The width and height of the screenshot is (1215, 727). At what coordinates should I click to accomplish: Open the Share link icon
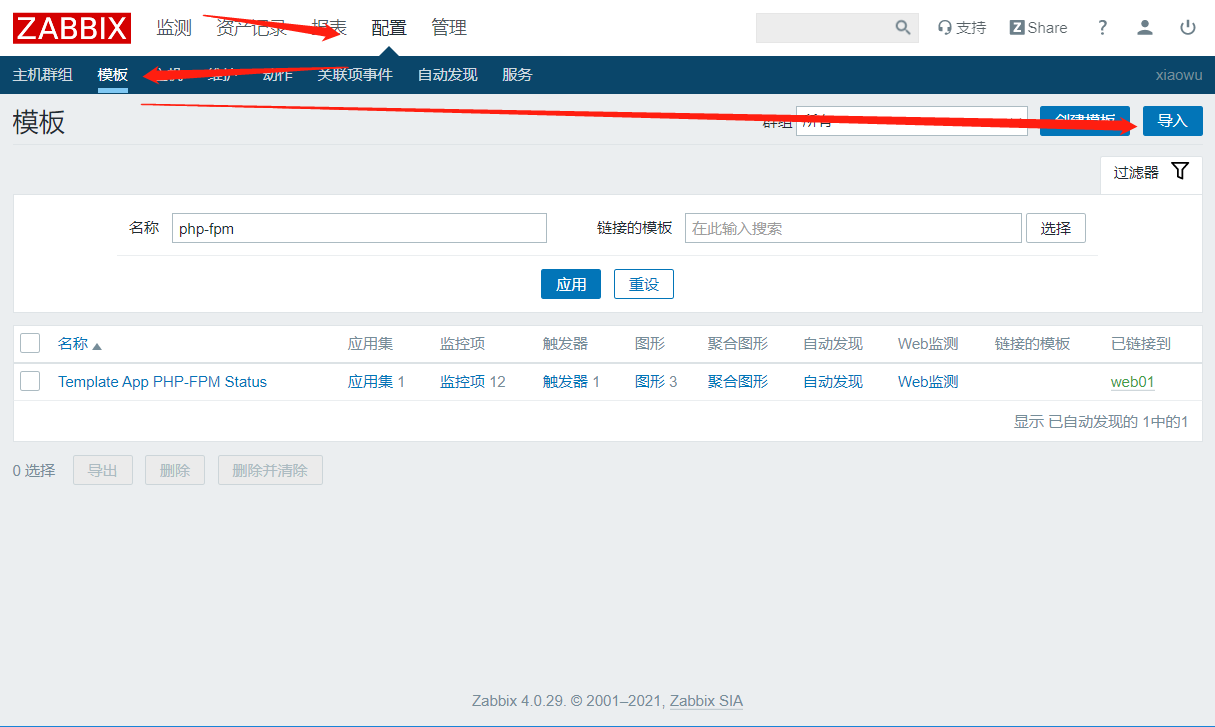[x=1038, y=28]
